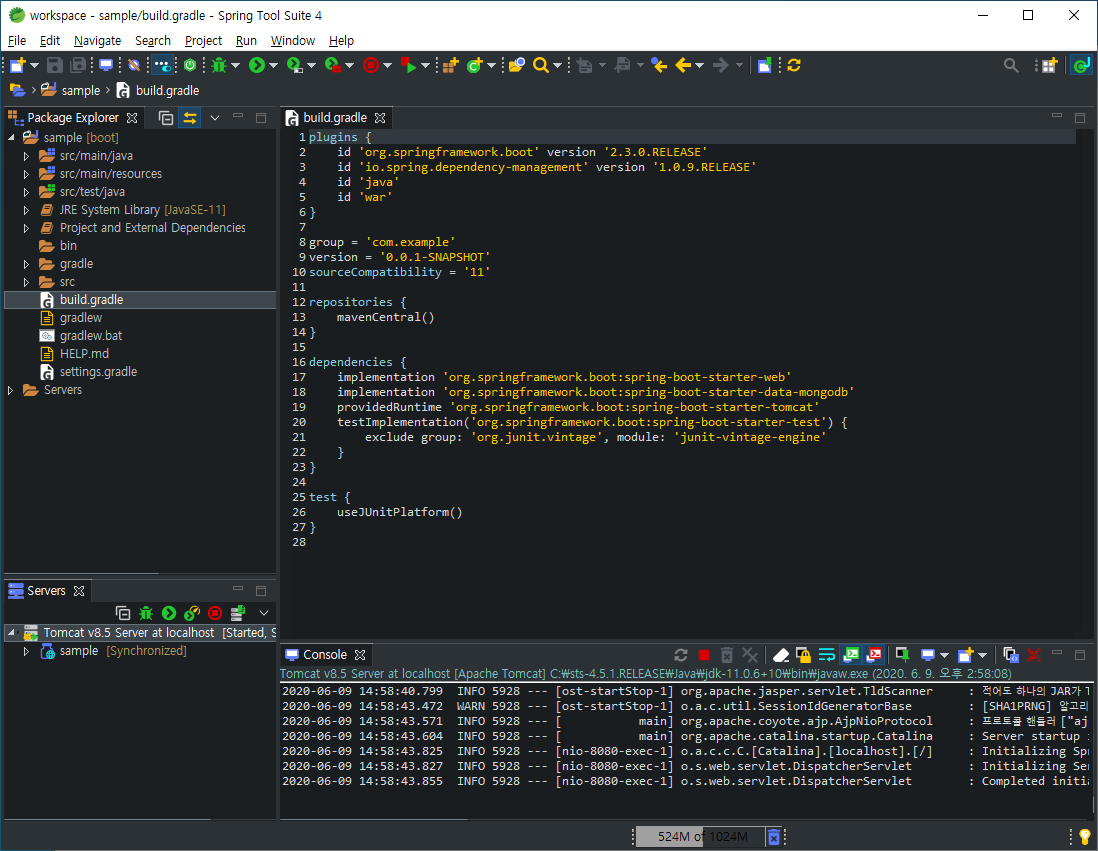Minimize the Servers view panel

pyautogui.click(x=238, y=590)
